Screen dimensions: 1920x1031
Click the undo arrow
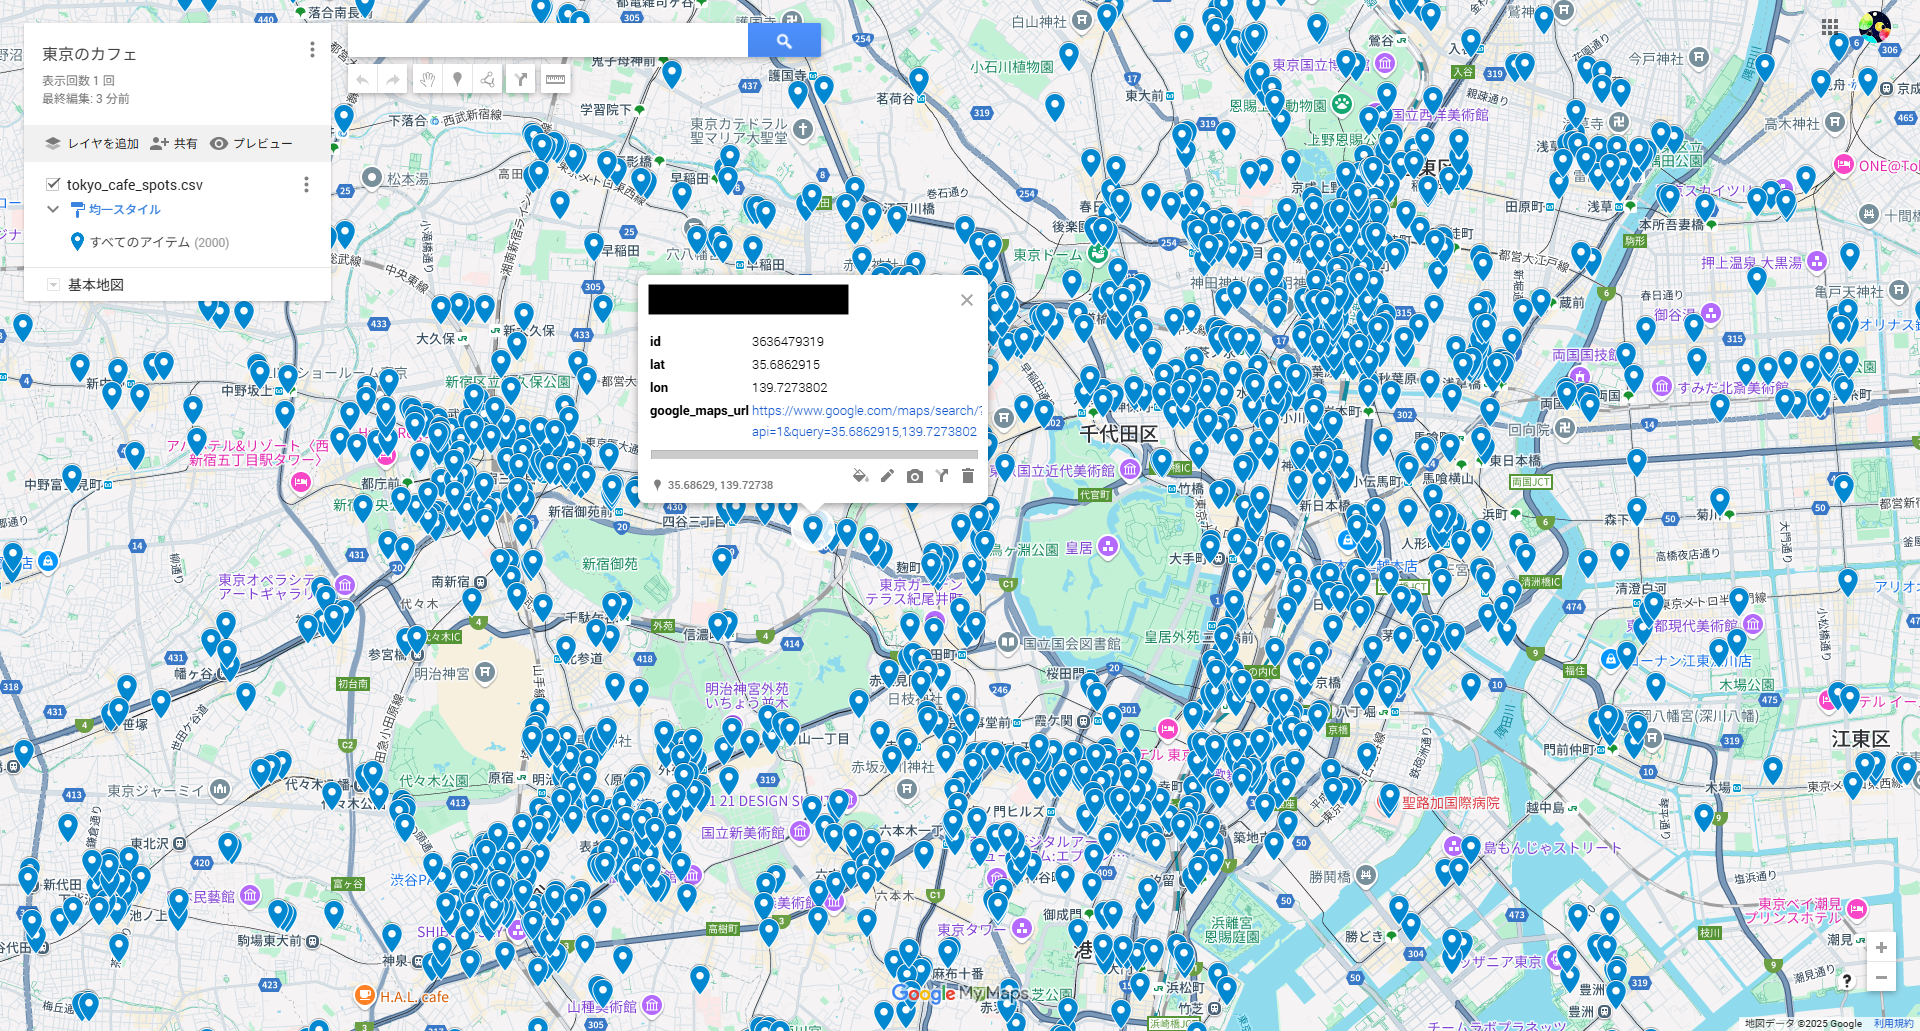(361, 79)
